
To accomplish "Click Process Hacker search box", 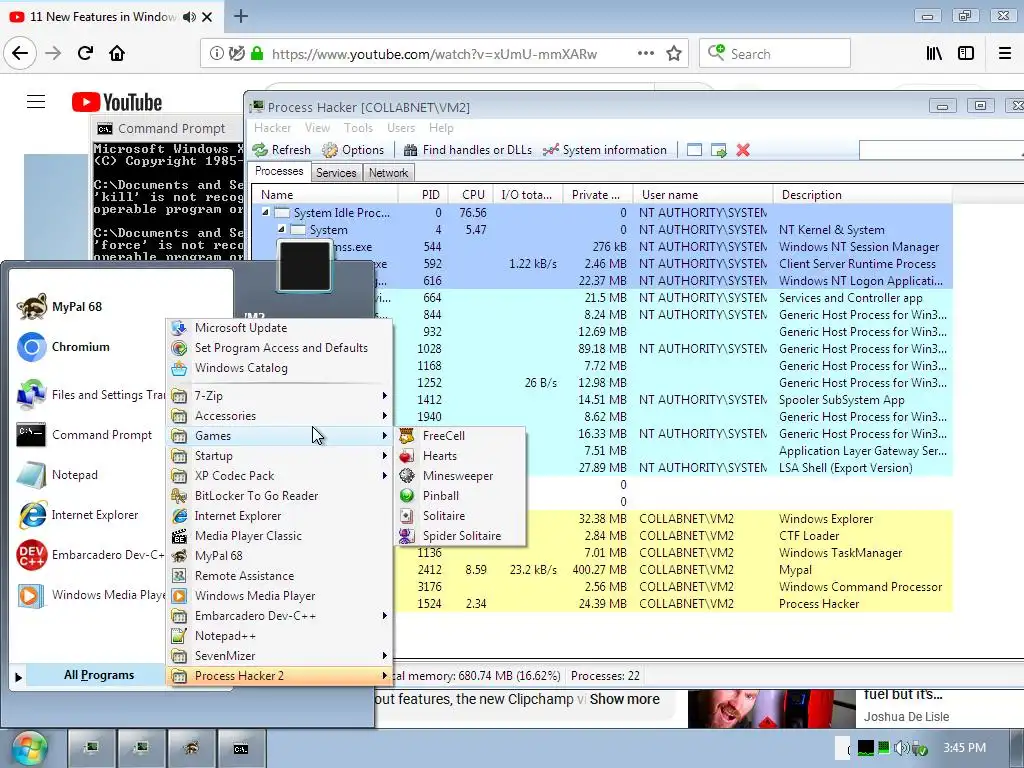I will [x=940, y=150].
